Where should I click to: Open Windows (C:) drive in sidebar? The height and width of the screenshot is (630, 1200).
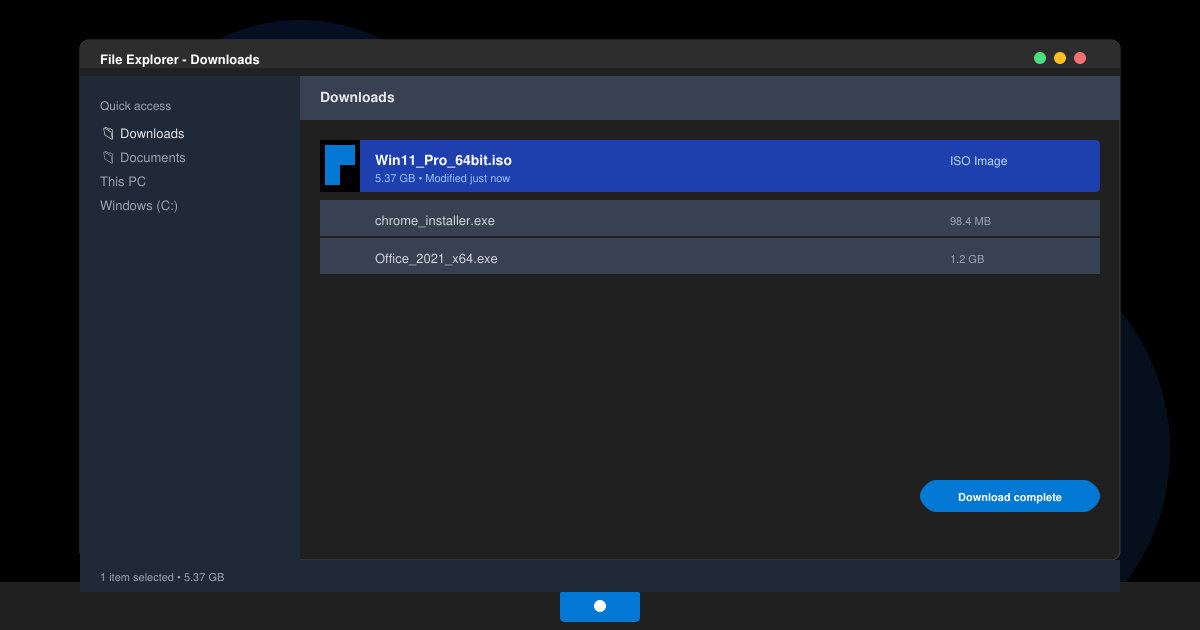[x=139, y=206]
